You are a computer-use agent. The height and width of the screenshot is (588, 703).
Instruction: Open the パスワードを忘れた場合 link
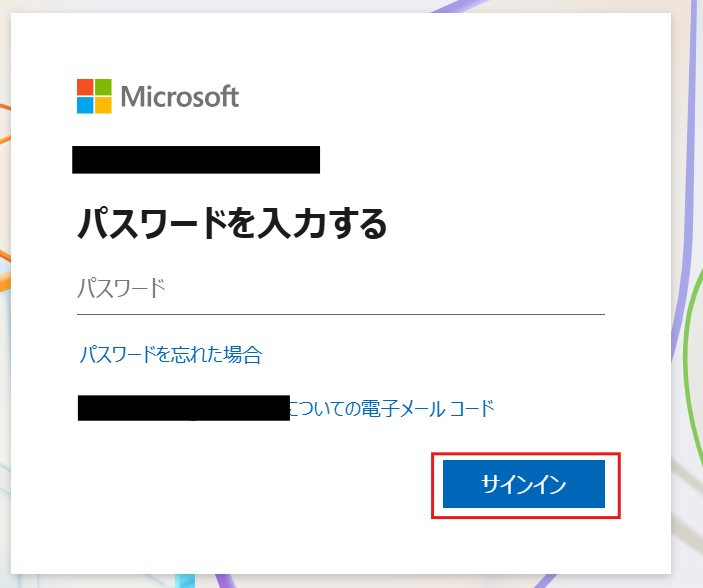pyautogui.click(x=170, y=355)
